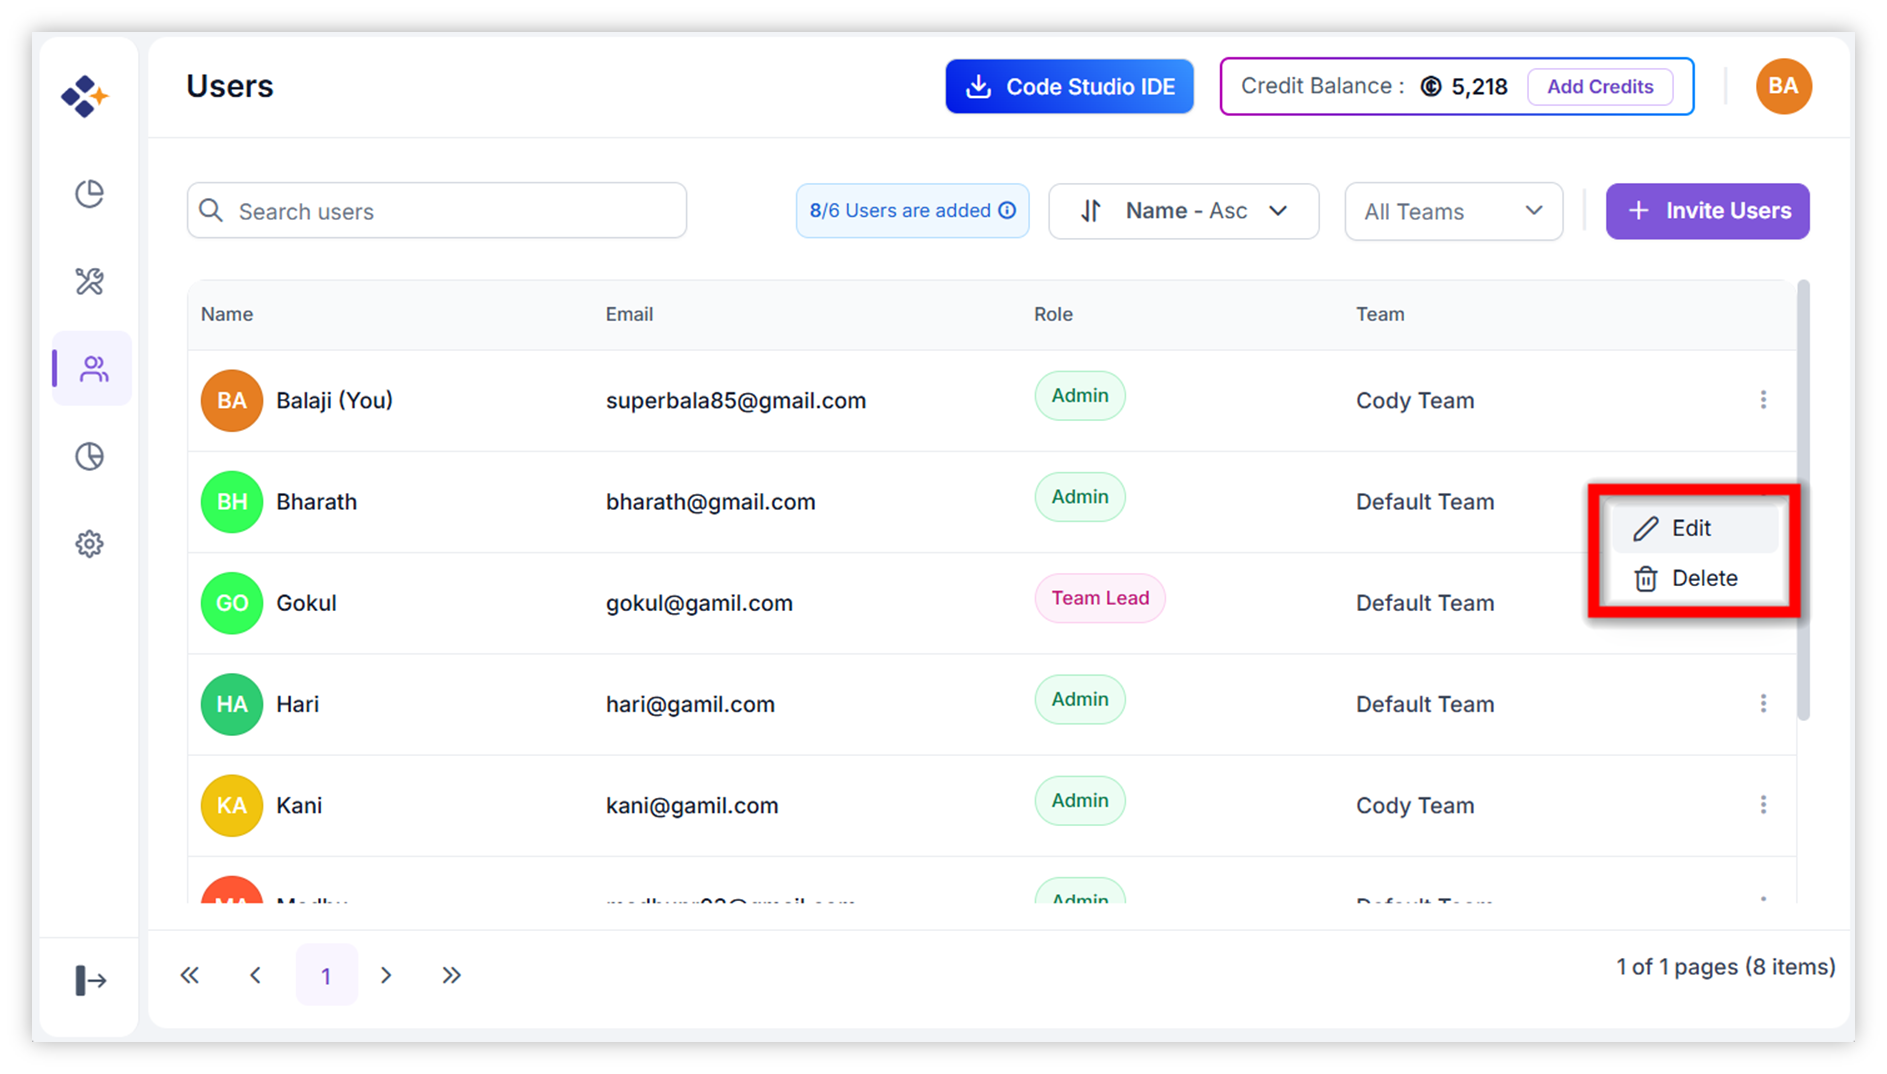Viewport: 1887px width, 1074px height.
Task: Click the search magnifier icon
Action: coord(211,210)
